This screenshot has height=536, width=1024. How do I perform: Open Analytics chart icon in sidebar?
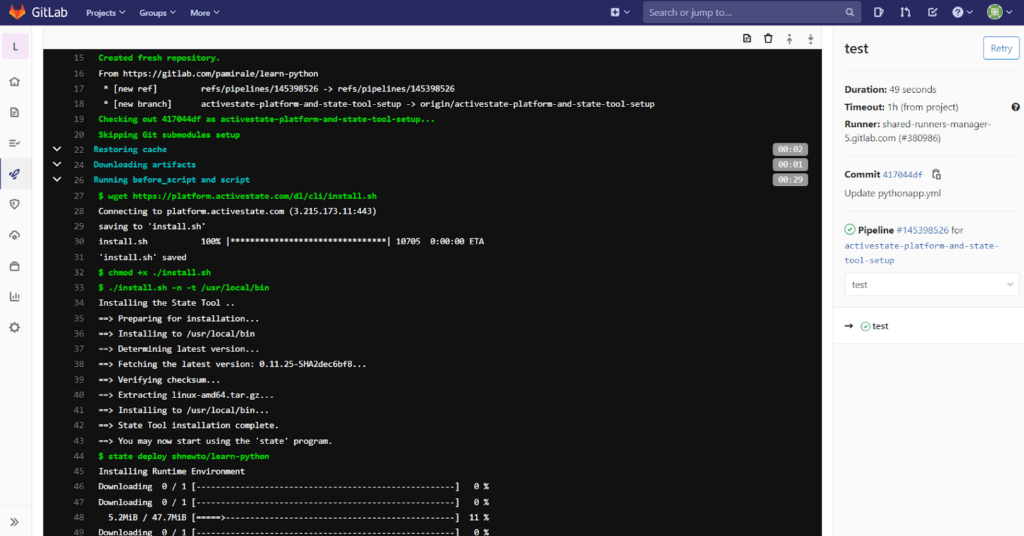[14, 296]
